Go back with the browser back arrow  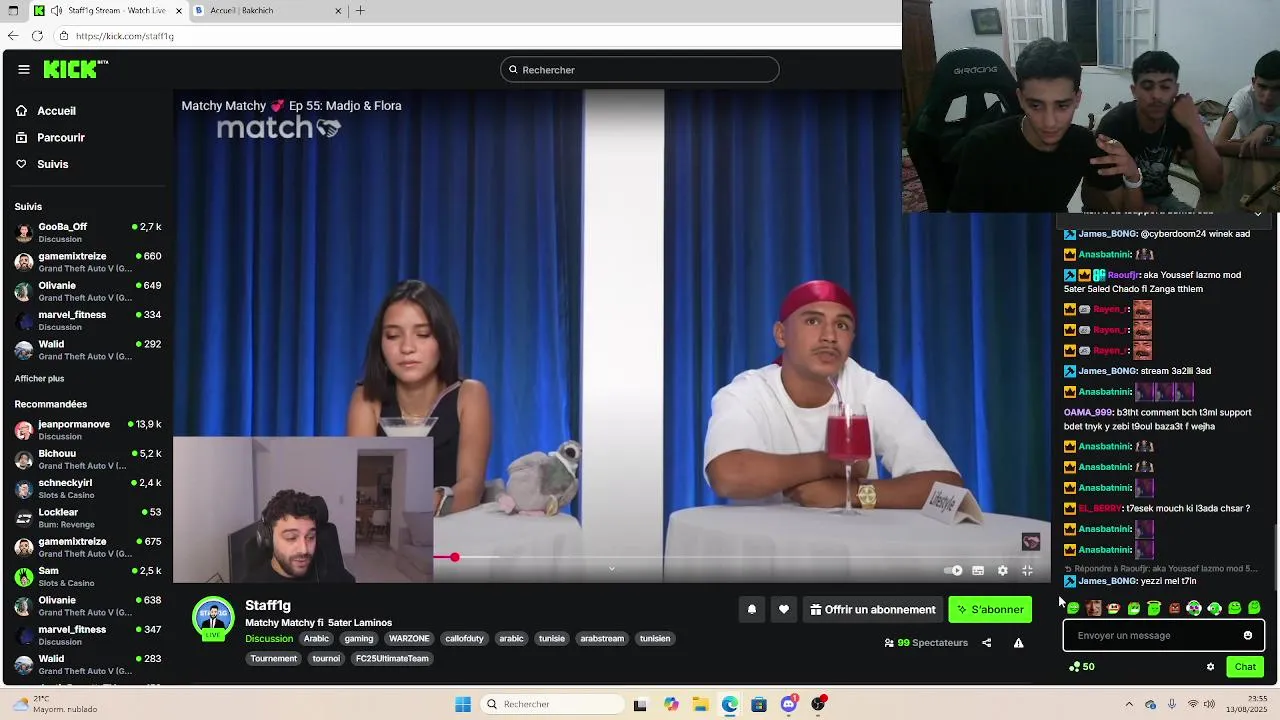point(13,36)
